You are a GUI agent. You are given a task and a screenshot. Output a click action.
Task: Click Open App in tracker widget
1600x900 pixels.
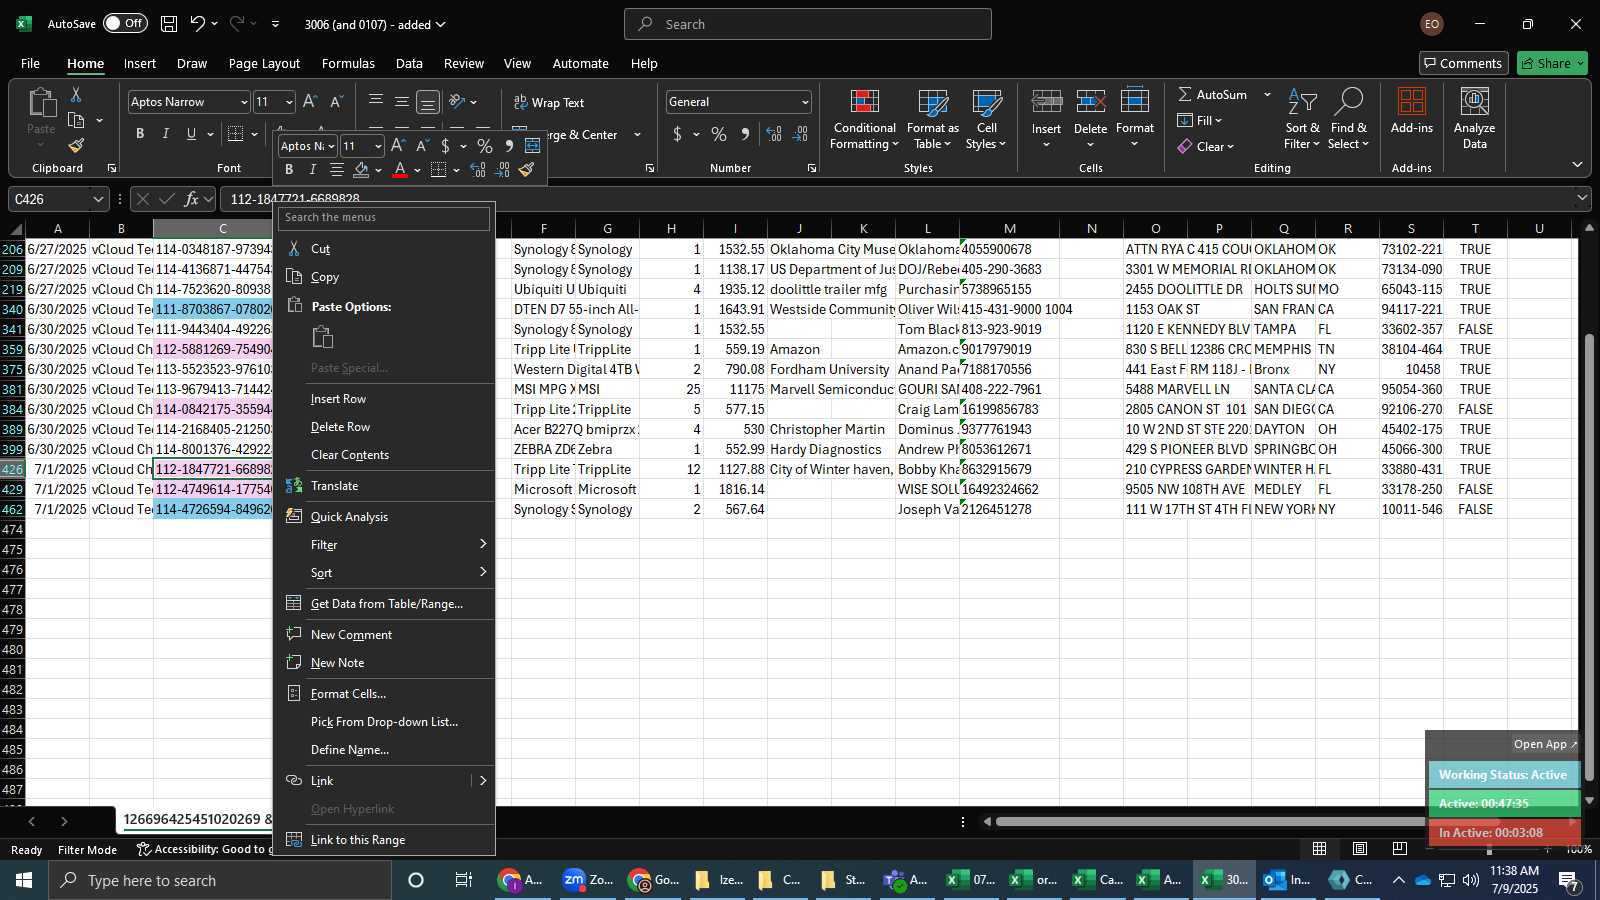[x=1545, y=744]
